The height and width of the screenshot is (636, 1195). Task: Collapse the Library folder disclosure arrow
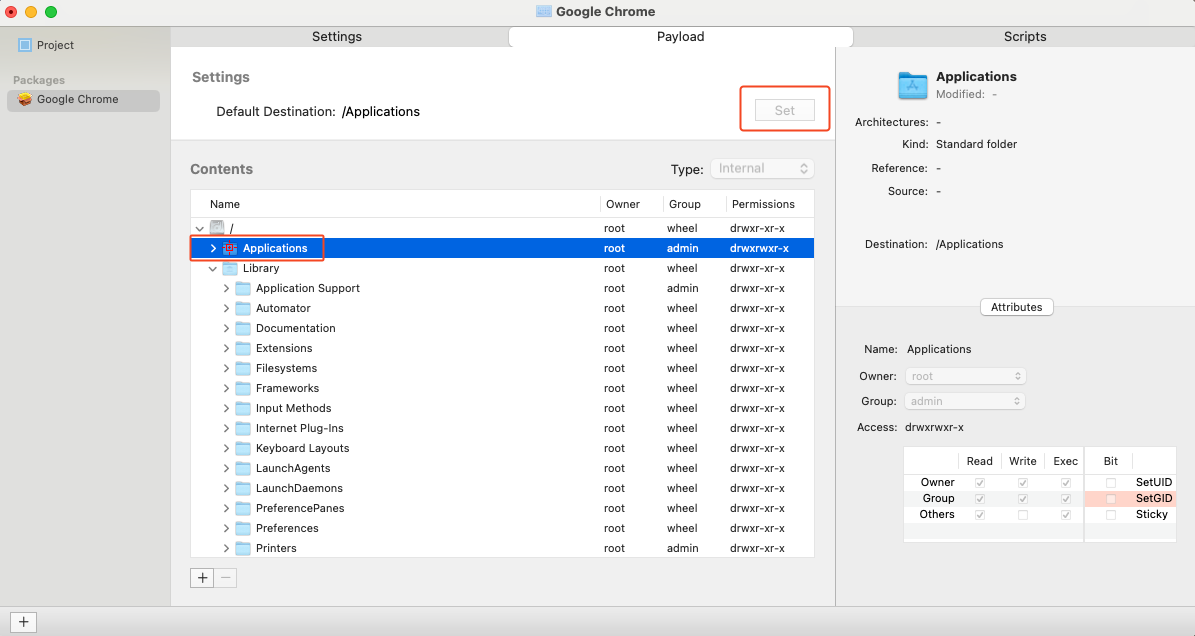click(x=213, y=268)
